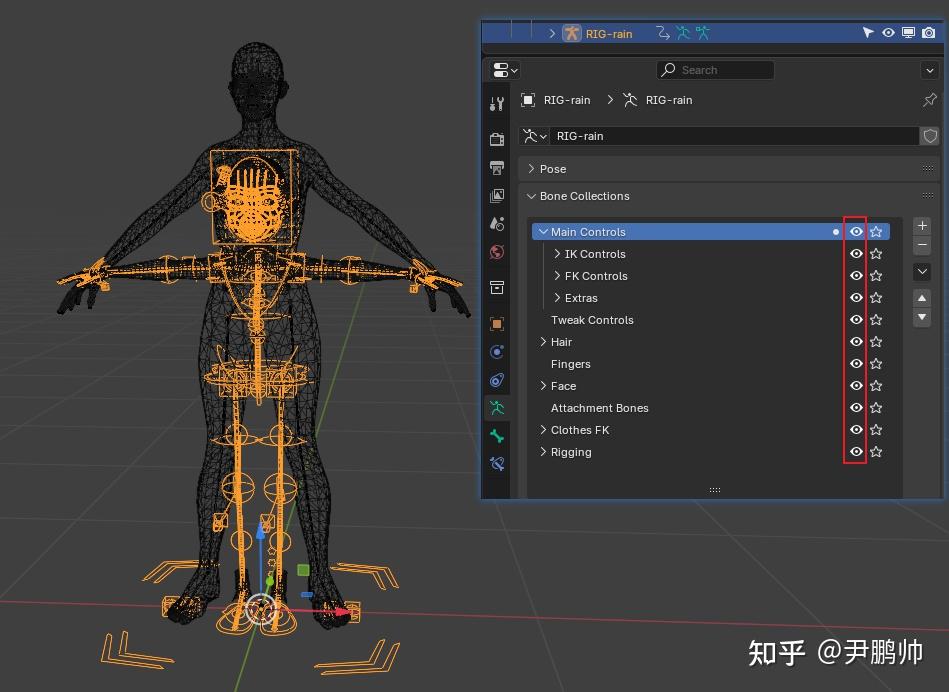Collapse the Bone Collections panel
The height and width of the screenshot is (692, 949).
point(533,196)
